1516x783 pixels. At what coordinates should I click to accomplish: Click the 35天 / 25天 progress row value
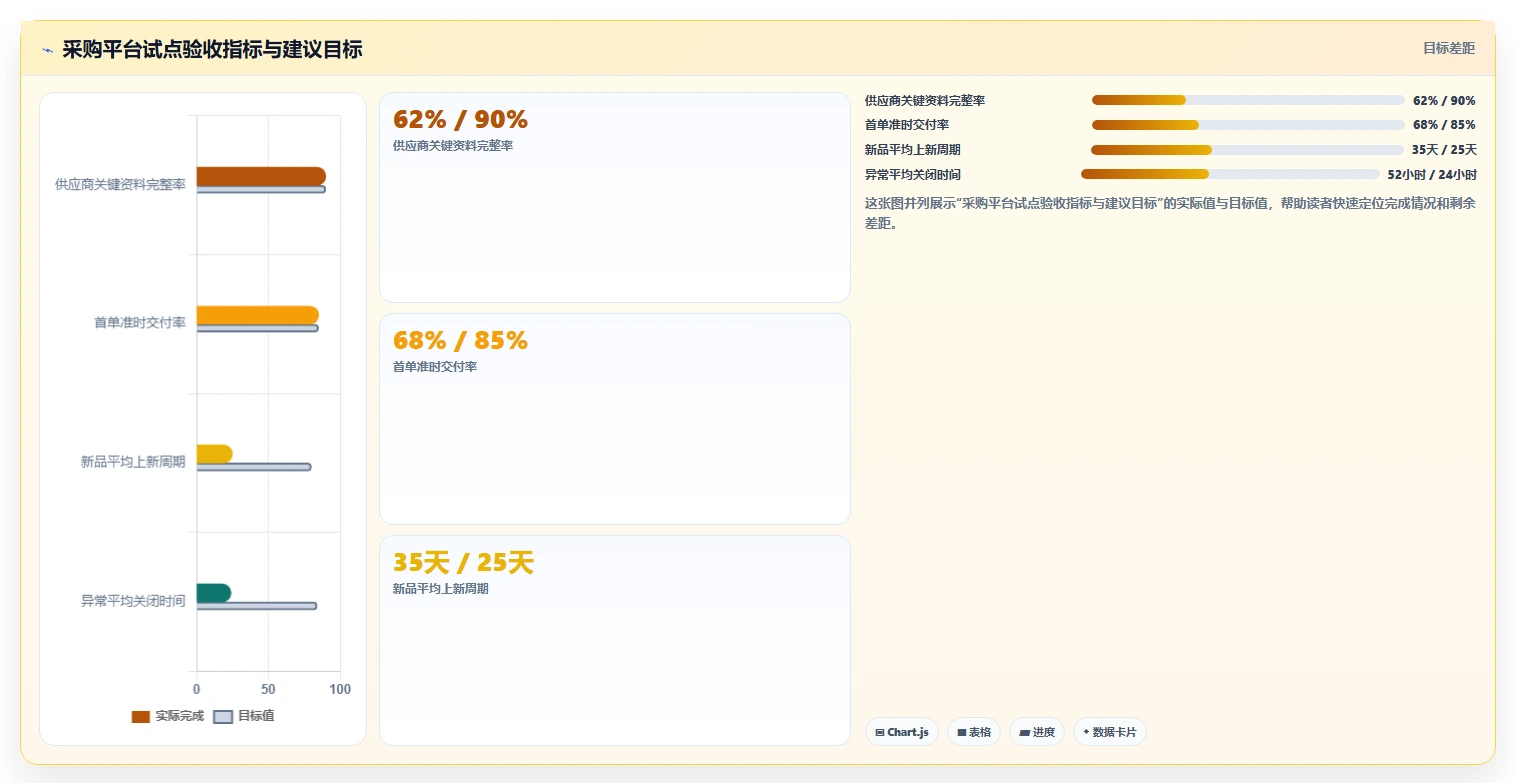coord(1444,150)
